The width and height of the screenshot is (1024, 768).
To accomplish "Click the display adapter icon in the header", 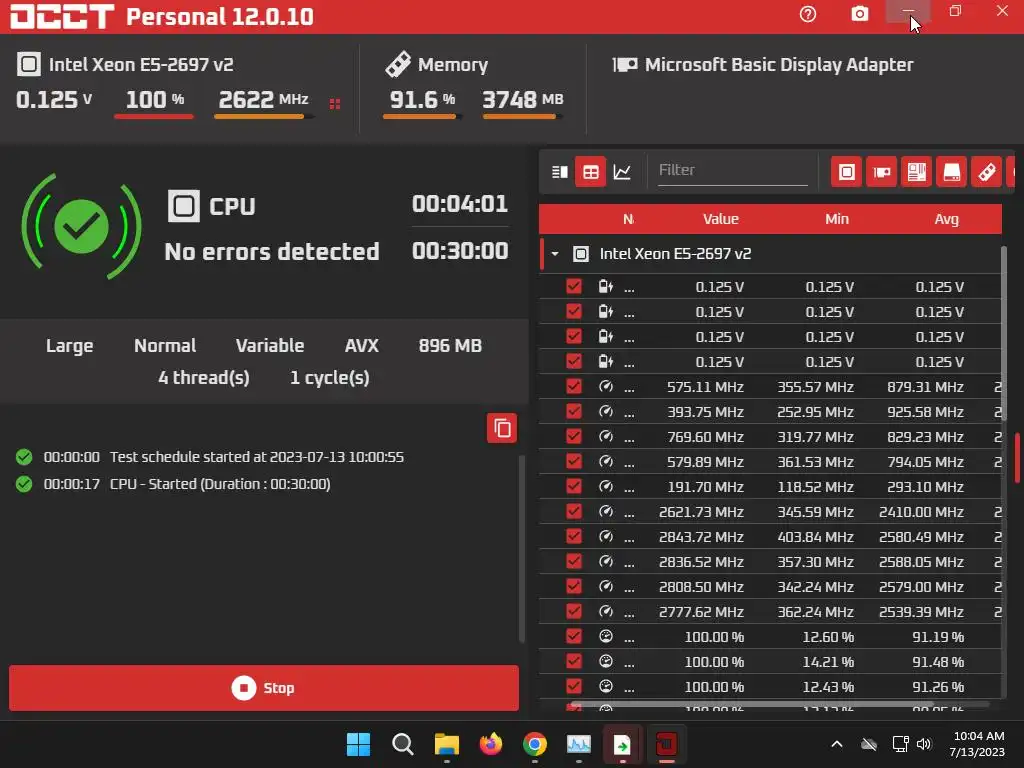I will click(624, 64).
